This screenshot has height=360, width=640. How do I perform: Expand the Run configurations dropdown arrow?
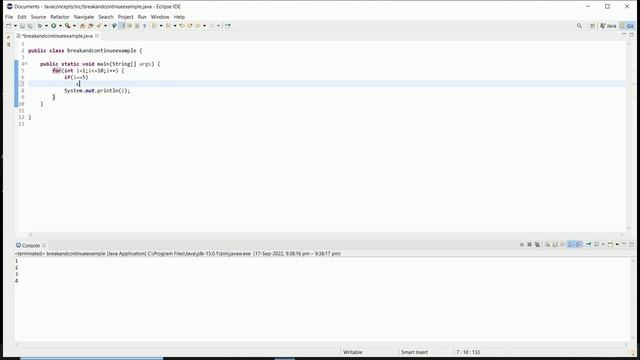coord(60,26)
